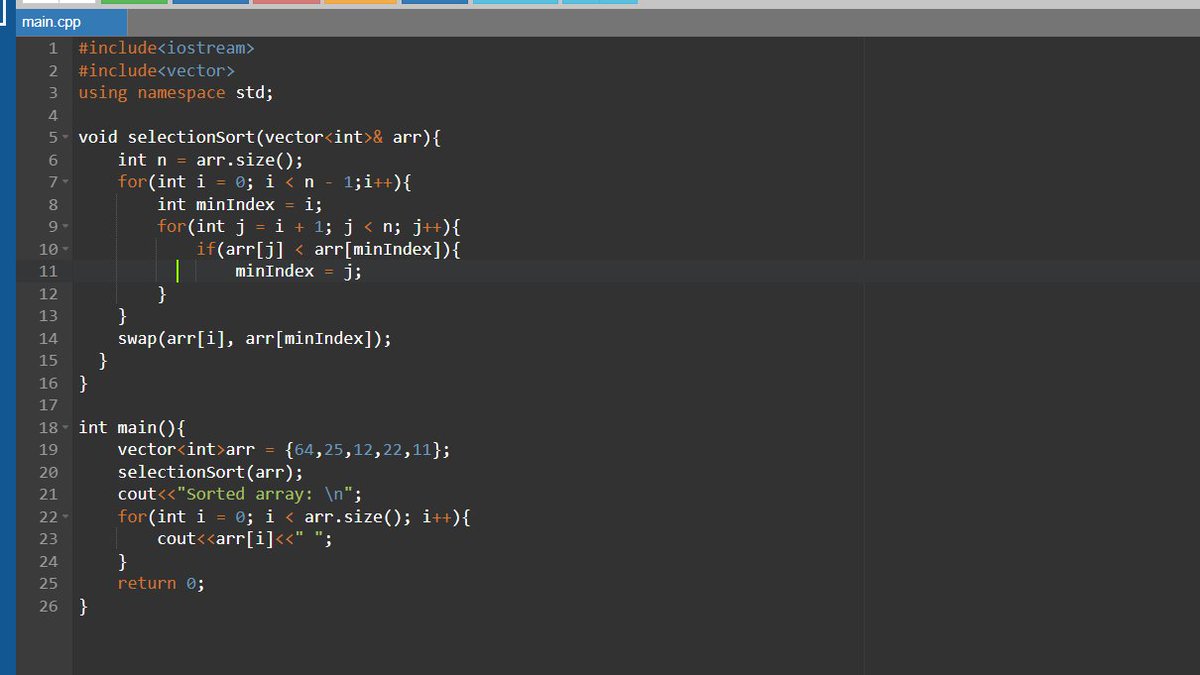Click the 'int n = arr.size();' statement
Viewport: 1200px width, 675px height.
pyautogui.click(x=210, y=159)
